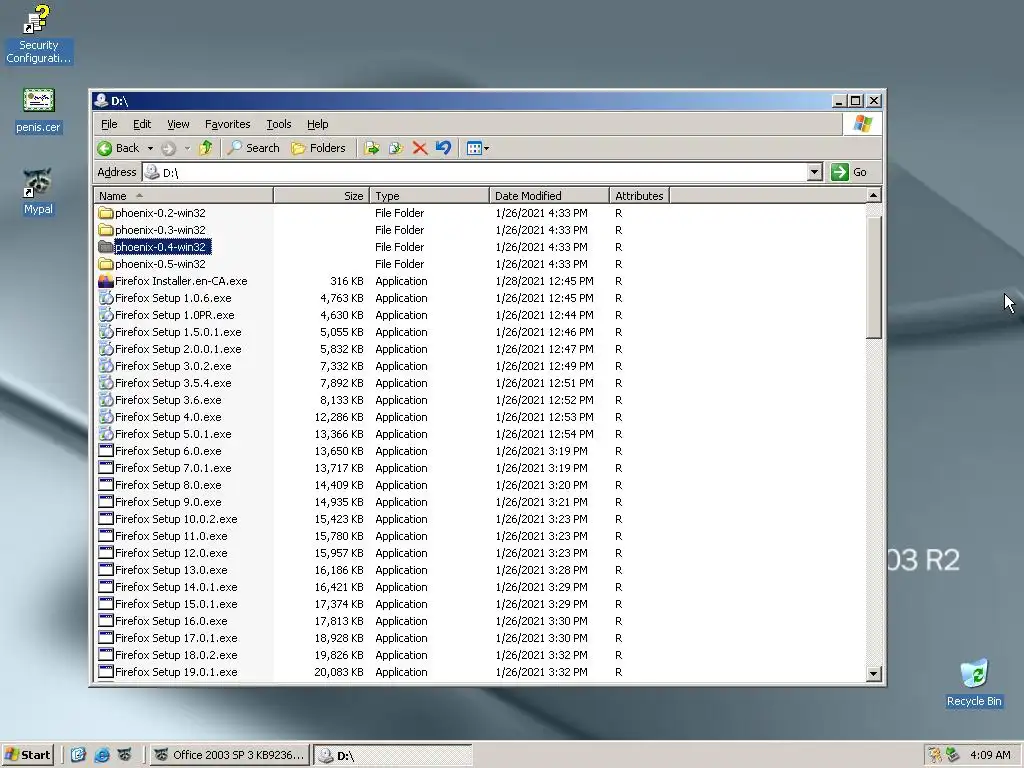The width and height of the screenshot is (1024, 768).
Task: Undo last action with blue arrow
Action: pyautogui.click(x=443, y=148)
